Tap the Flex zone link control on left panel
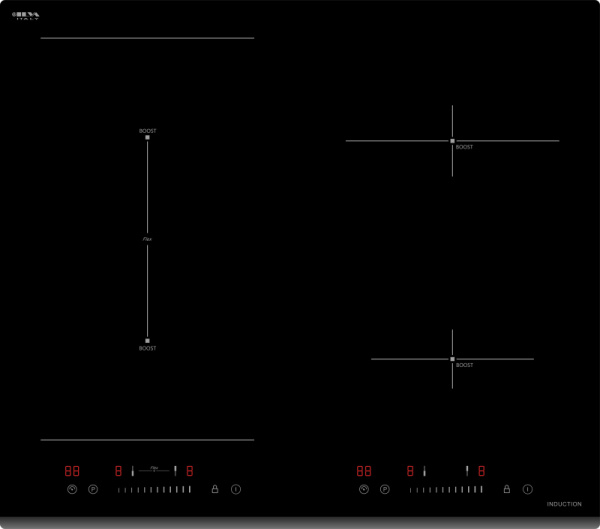The height and width of the screenshot is (529, 600). point(154,469)
